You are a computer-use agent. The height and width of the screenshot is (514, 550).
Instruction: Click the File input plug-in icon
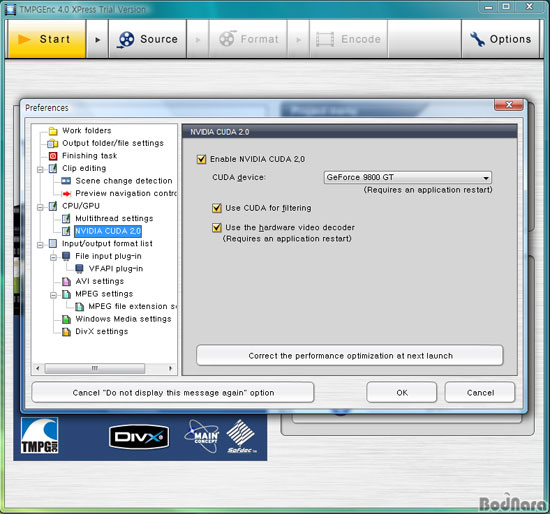66,256
